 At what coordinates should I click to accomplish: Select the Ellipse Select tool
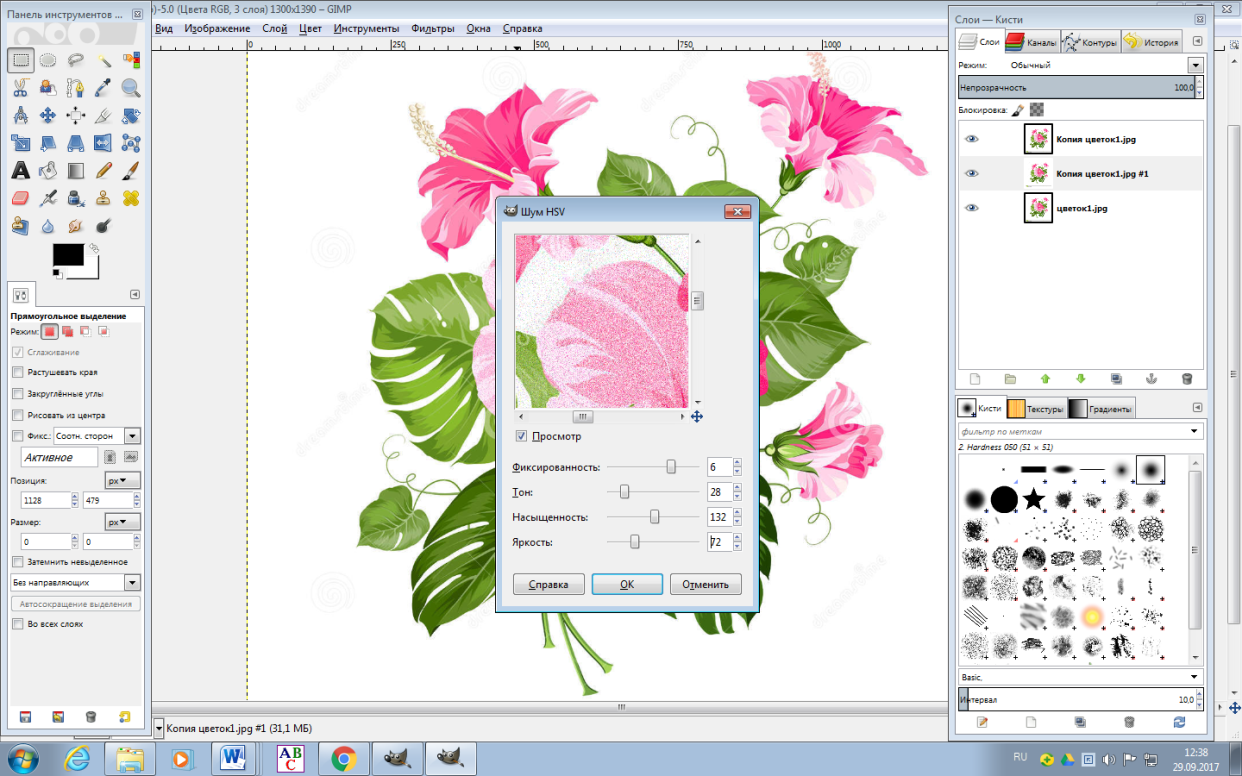pos(48,61)
